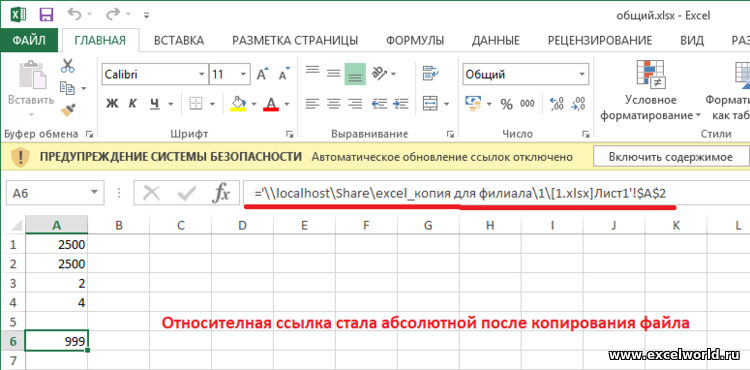Increase the cell indent
Viewport: 750px width, 370px height.
click(x=401, y=103)
